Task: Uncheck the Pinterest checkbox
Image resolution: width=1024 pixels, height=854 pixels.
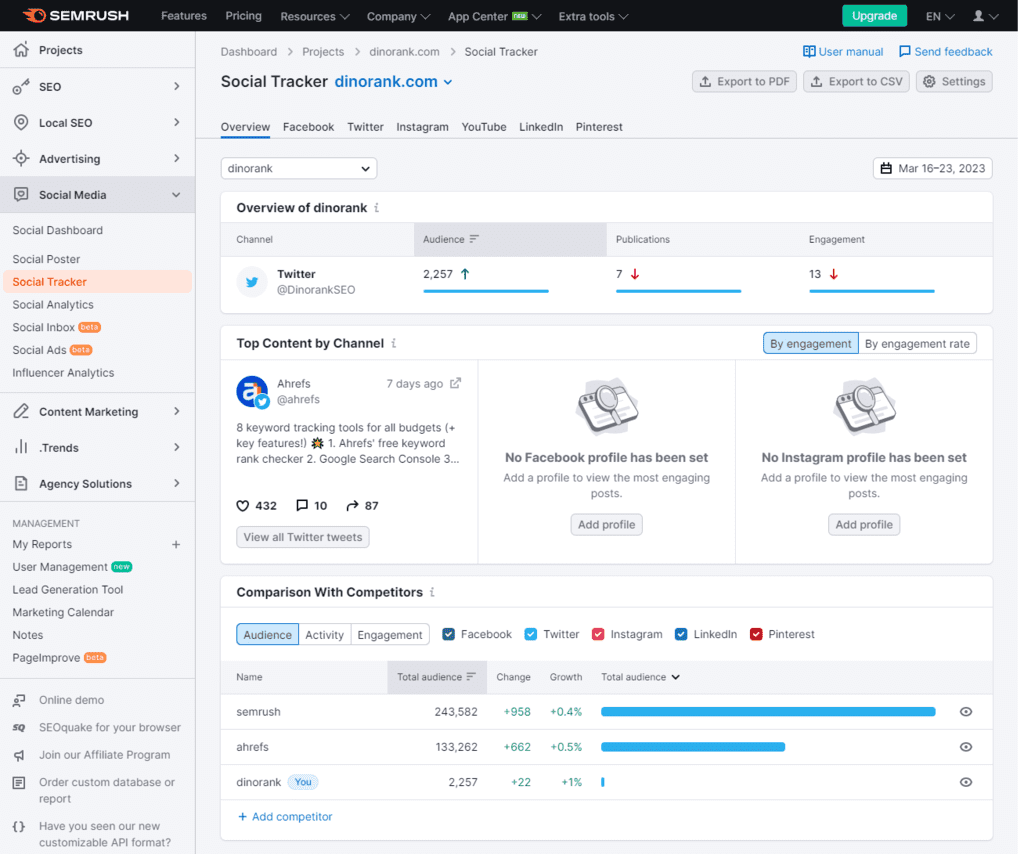Action: point(756,634)
